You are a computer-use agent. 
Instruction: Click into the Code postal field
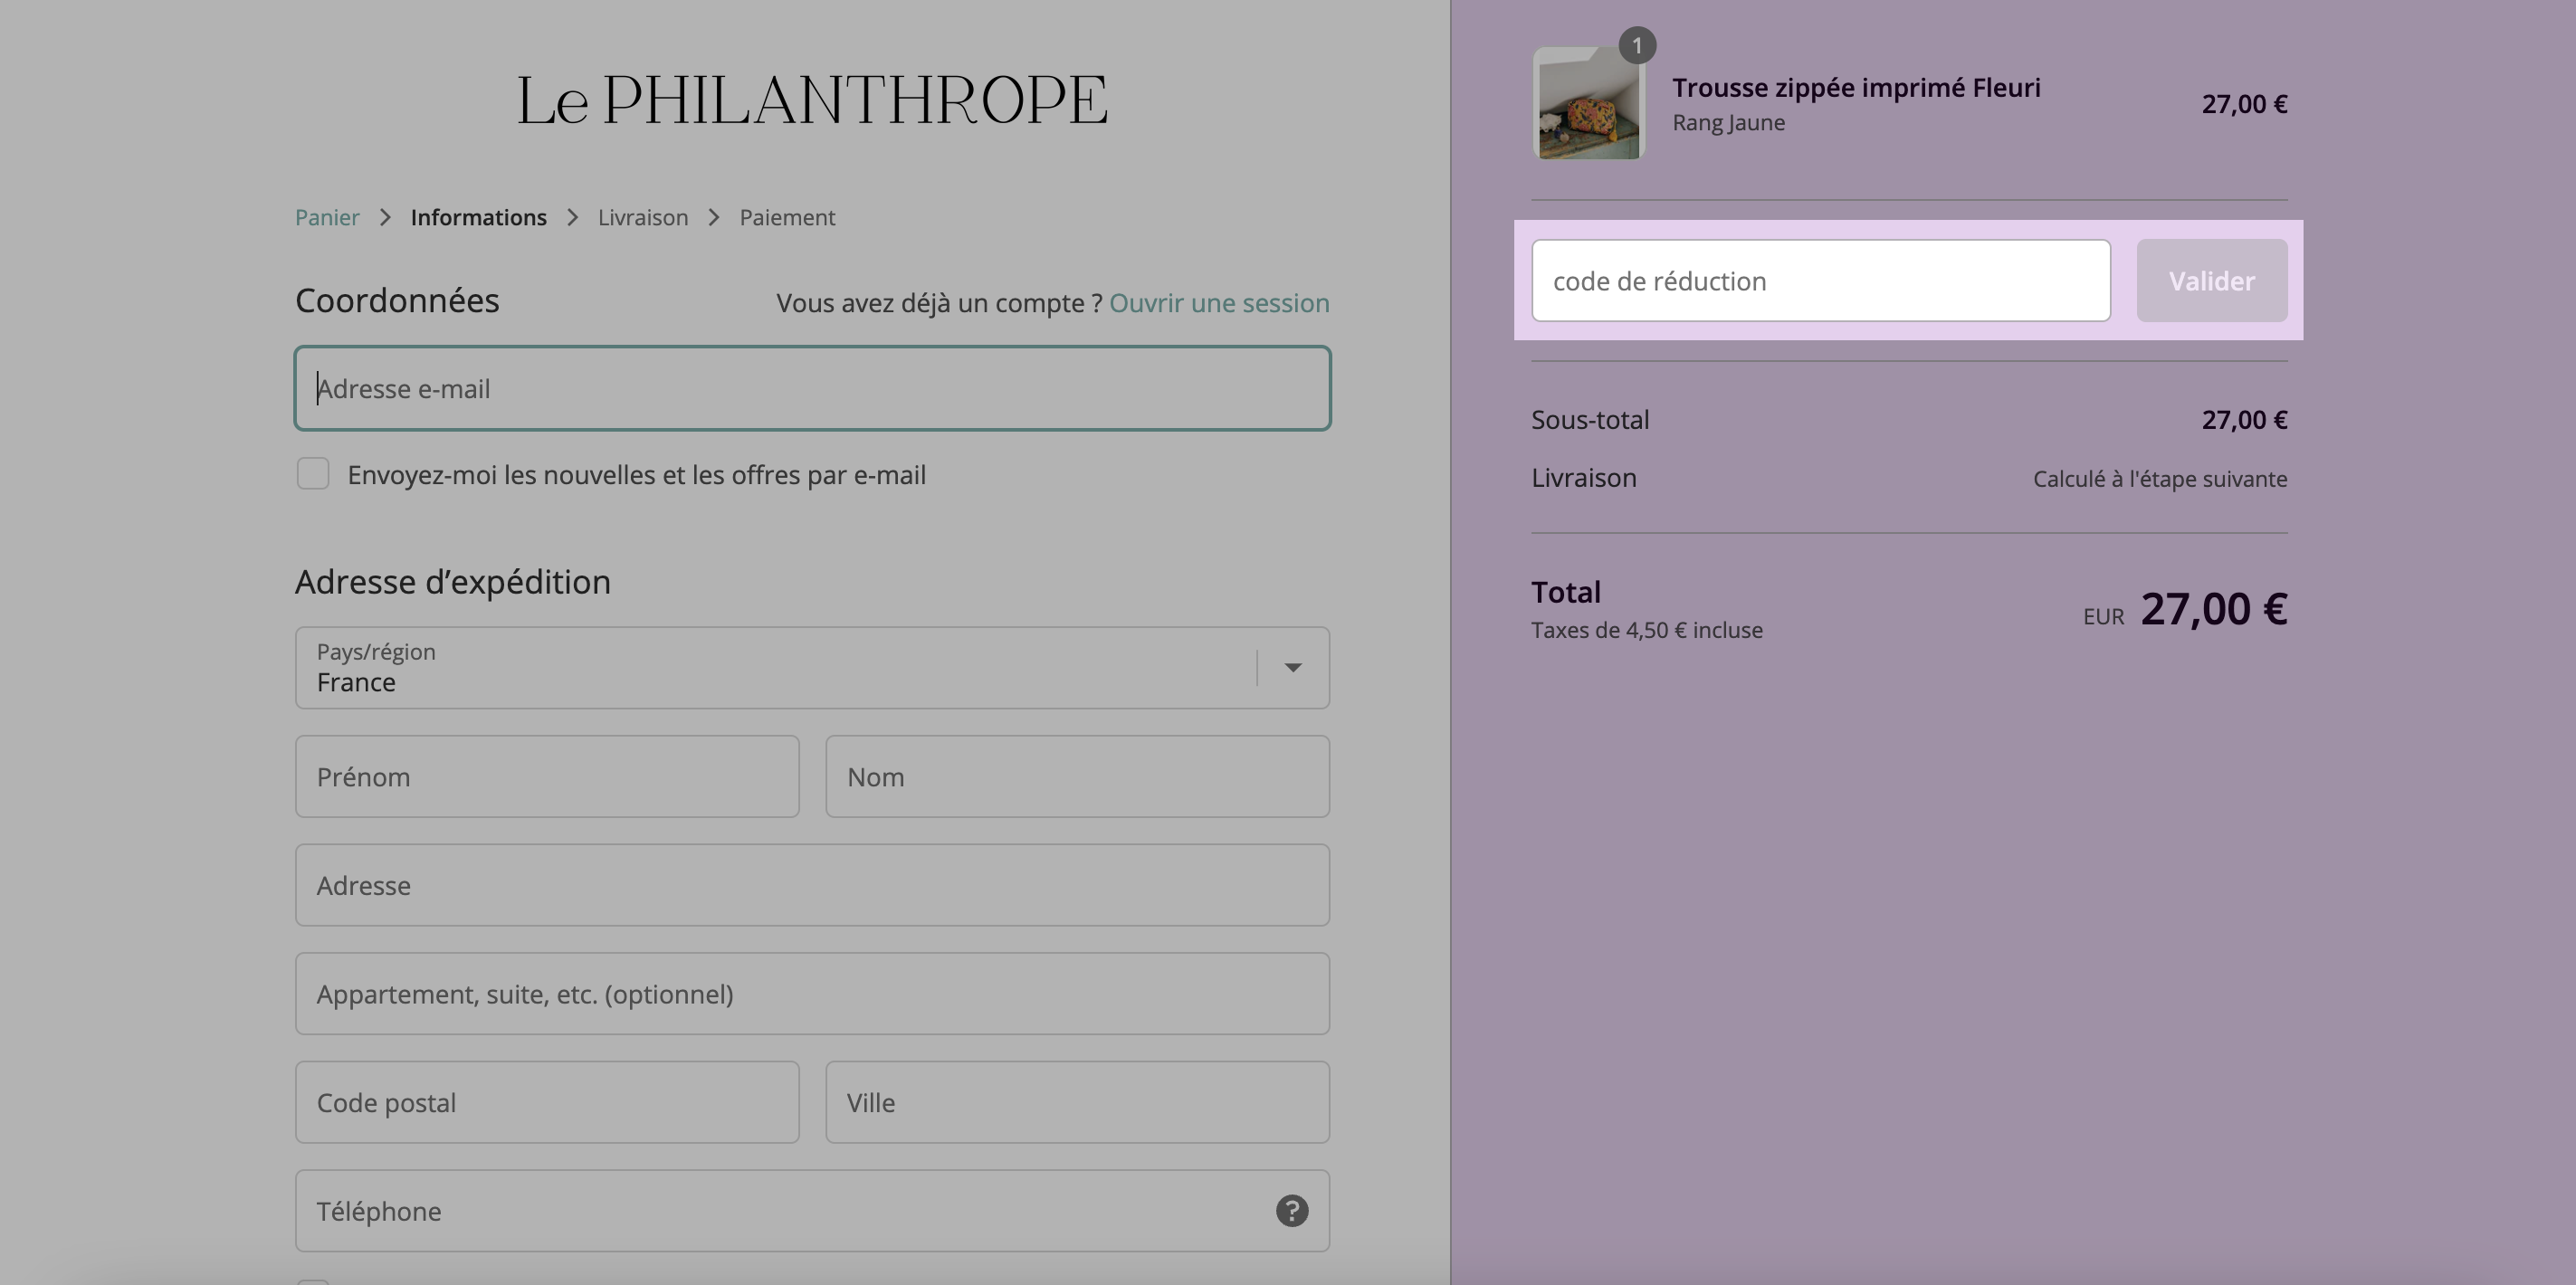click(547, 1103)
